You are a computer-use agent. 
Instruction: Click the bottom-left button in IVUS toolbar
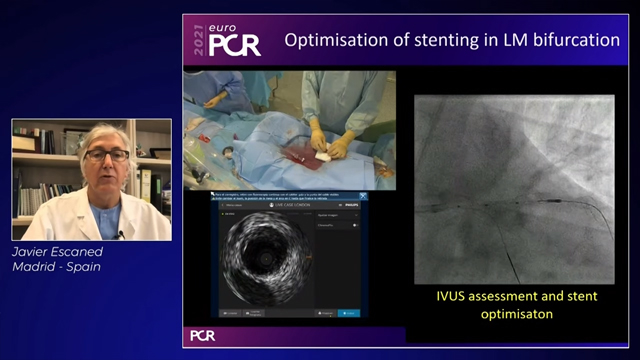coord(230,313)
